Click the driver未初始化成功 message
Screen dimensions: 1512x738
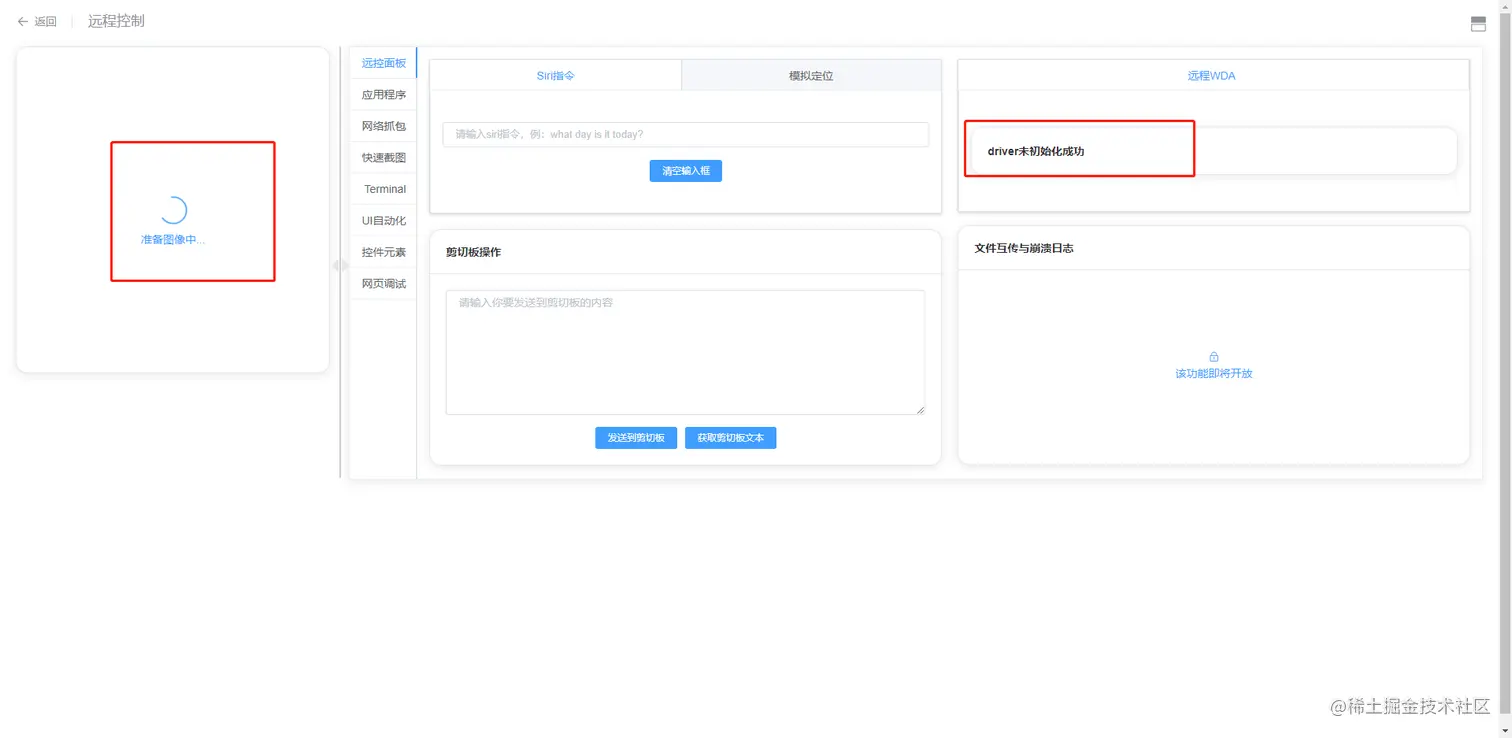pos(1036,151)
